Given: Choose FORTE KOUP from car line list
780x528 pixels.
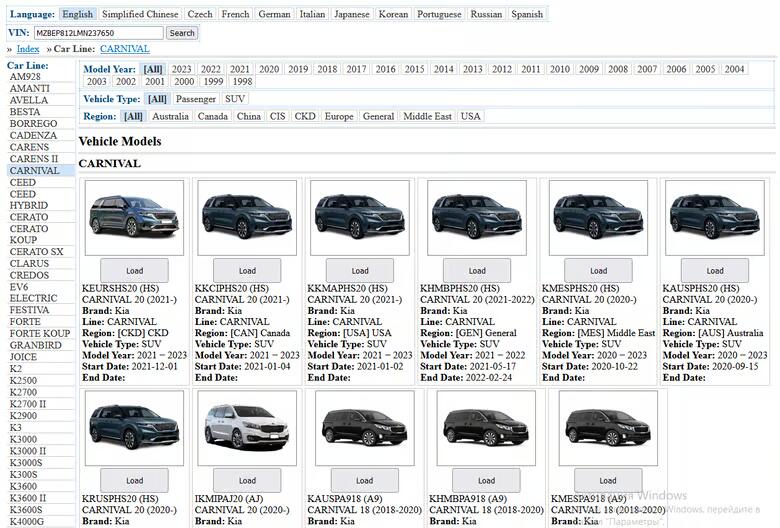Looking at the screenshot, I should point(40,333).
